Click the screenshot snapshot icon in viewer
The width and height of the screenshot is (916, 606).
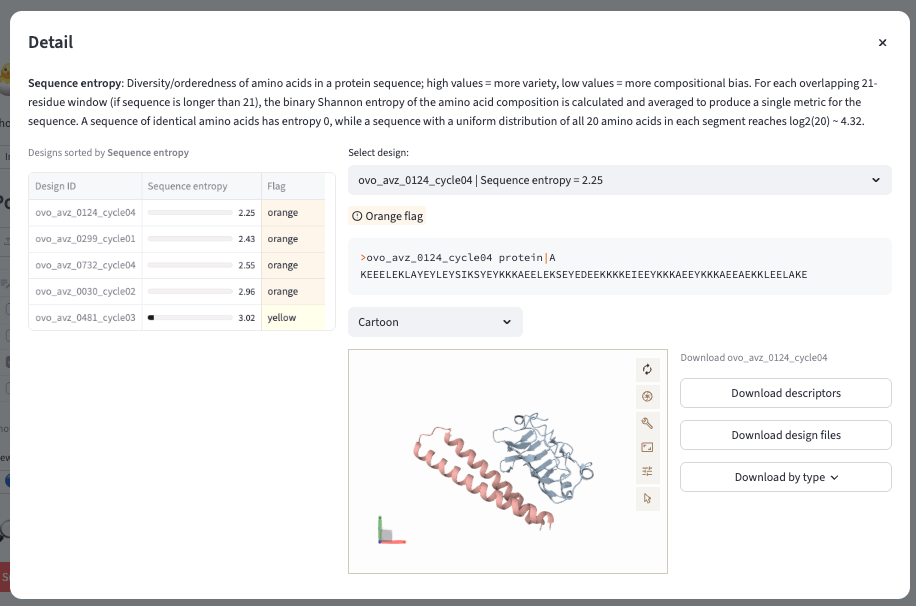[x=647, y=396]
